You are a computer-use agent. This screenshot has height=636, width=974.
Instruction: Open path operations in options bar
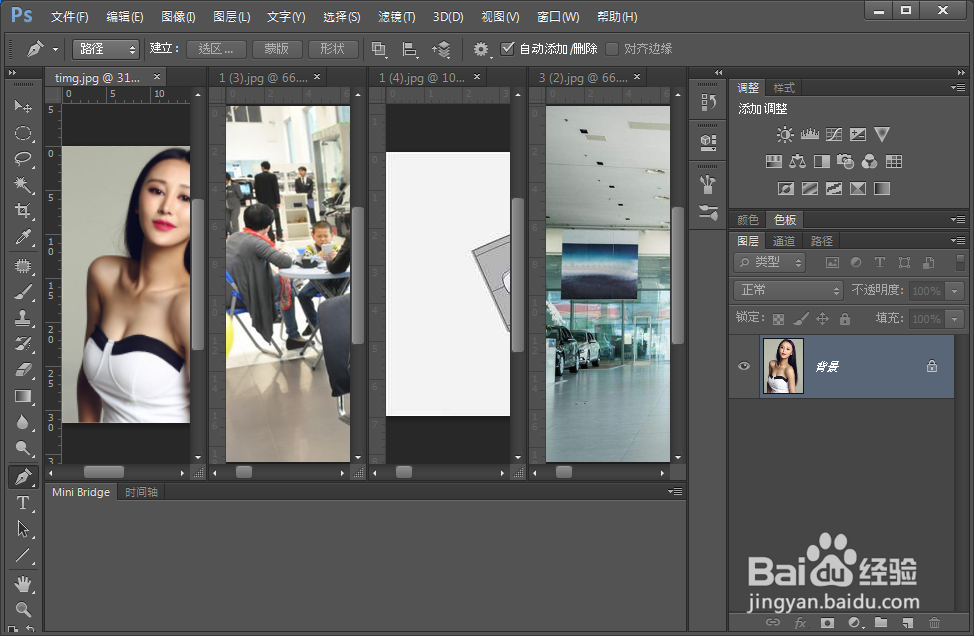378,49
